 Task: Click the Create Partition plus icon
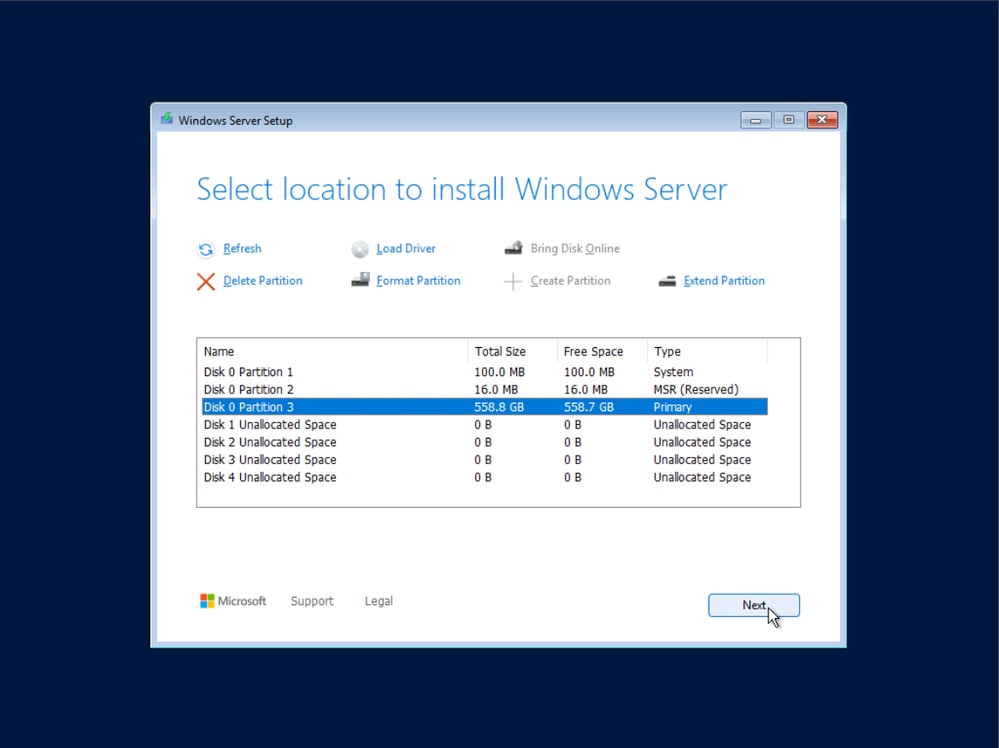point(512,280)
